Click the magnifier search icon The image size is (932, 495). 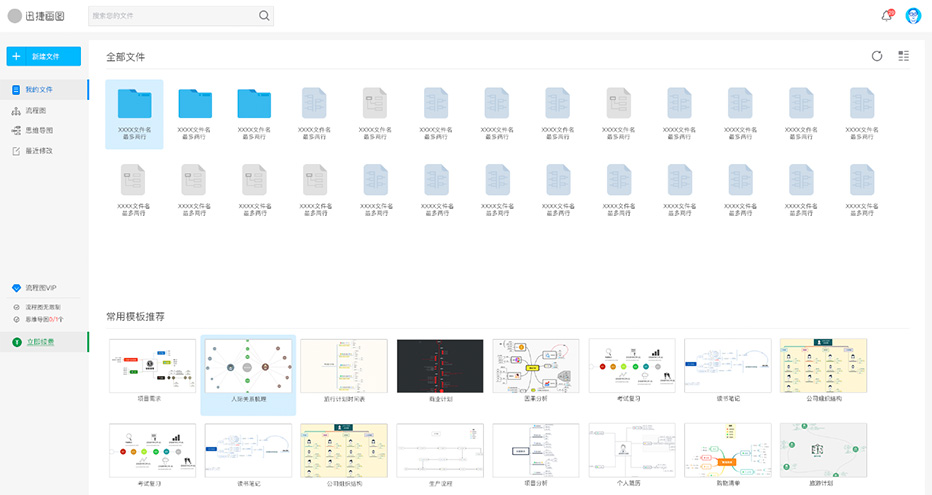pyautogui.click(x=264, y=16)
